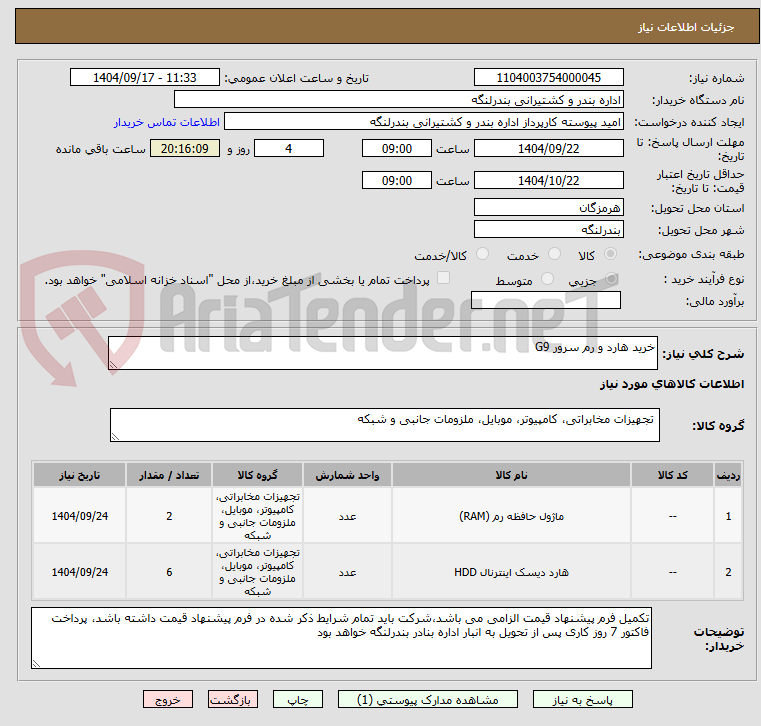761x726 pixels.
Task: Click the days remaining field showing 4
Action: click(289, 148)
